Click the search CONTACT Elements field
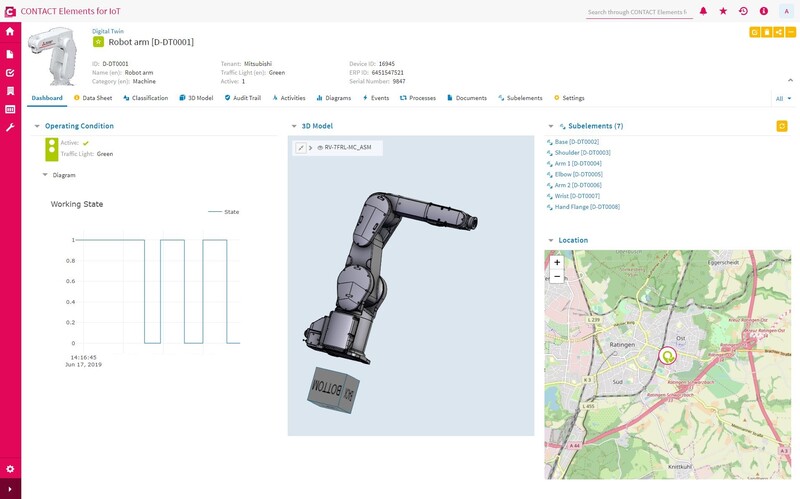This screenshot has width=800, height=499. pyautogui.click(x=637, y=12)
